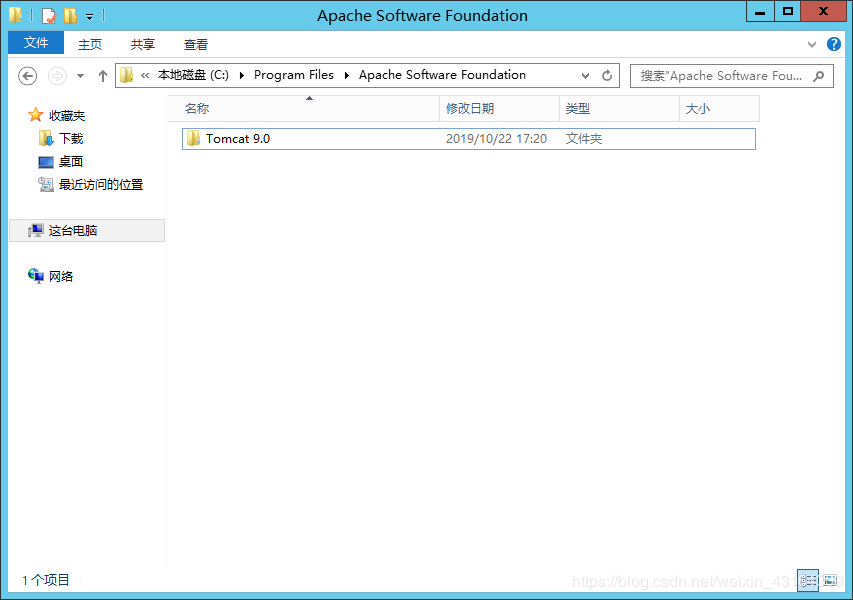Click the folder icon in address bar
This screenshot has width=853, height=600.
pyautogui.click(x=127, y=75)
